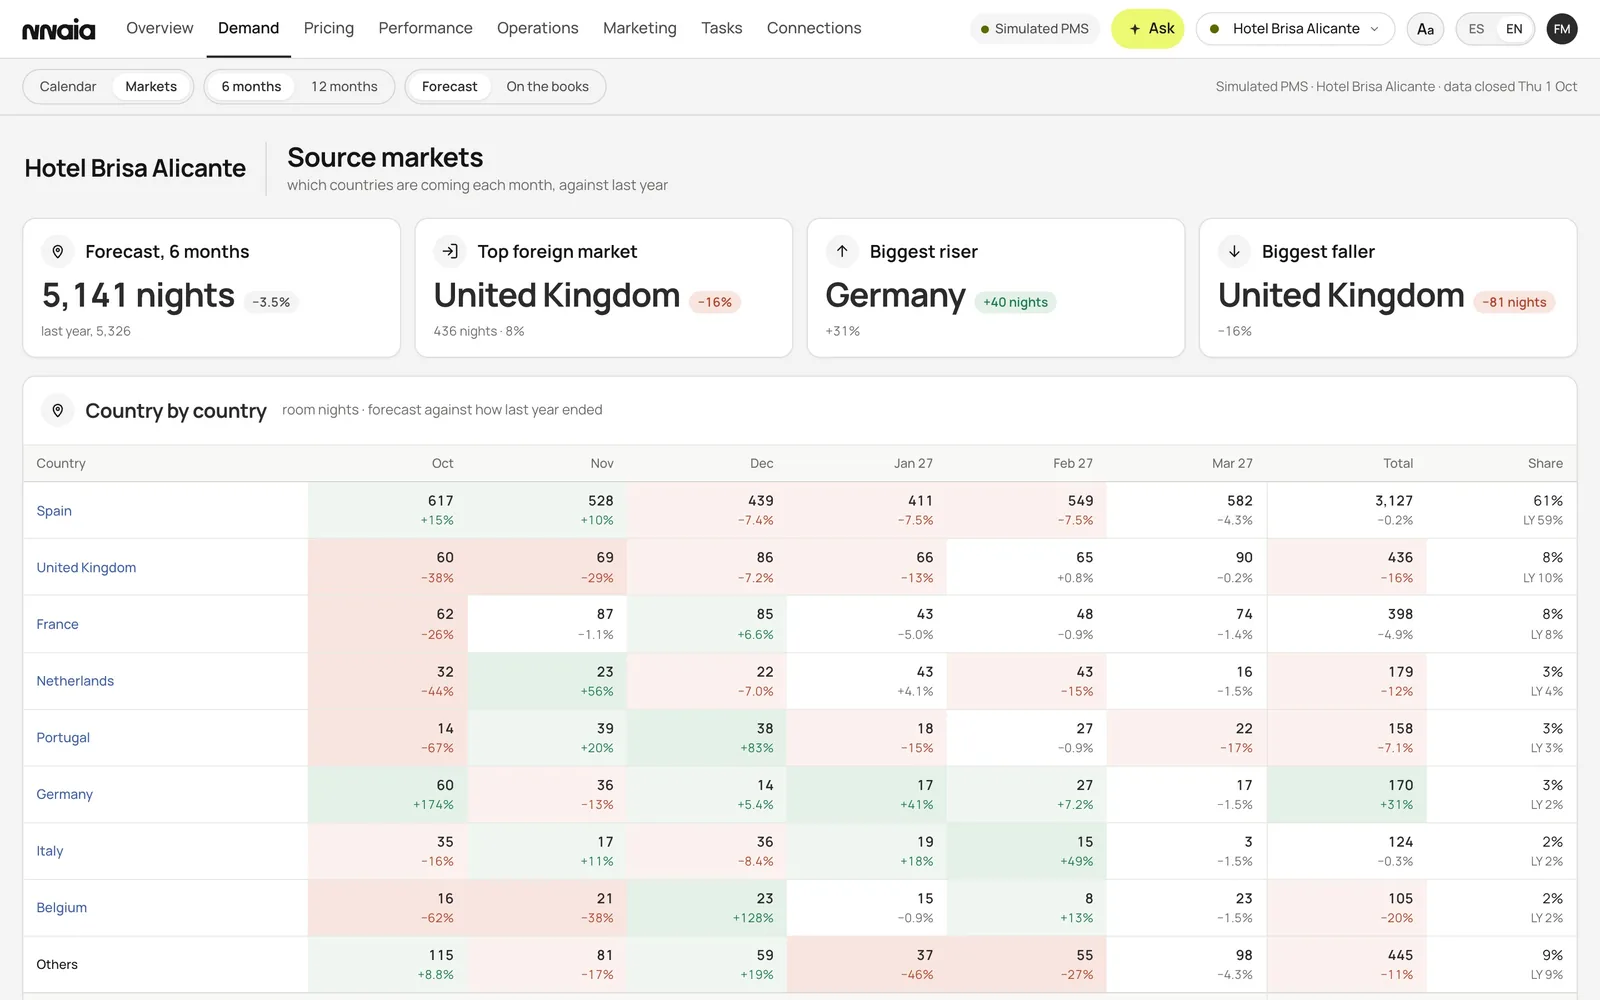
Task: Go to the Marketing tab
Action: [x=640, y=28]
